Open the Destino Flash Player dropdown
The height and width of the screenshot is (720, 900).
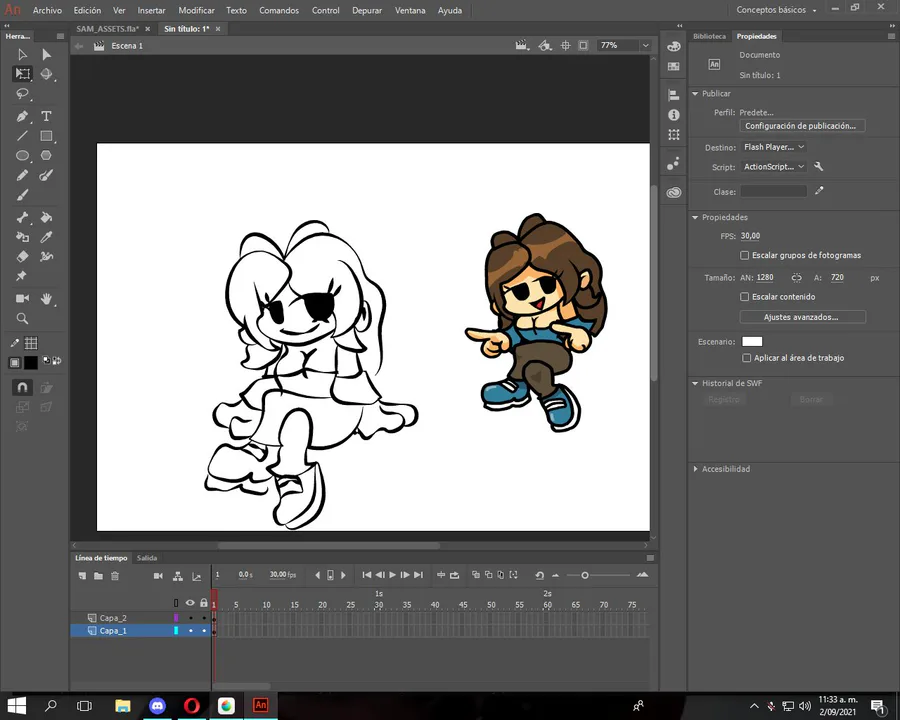point(773,147)
